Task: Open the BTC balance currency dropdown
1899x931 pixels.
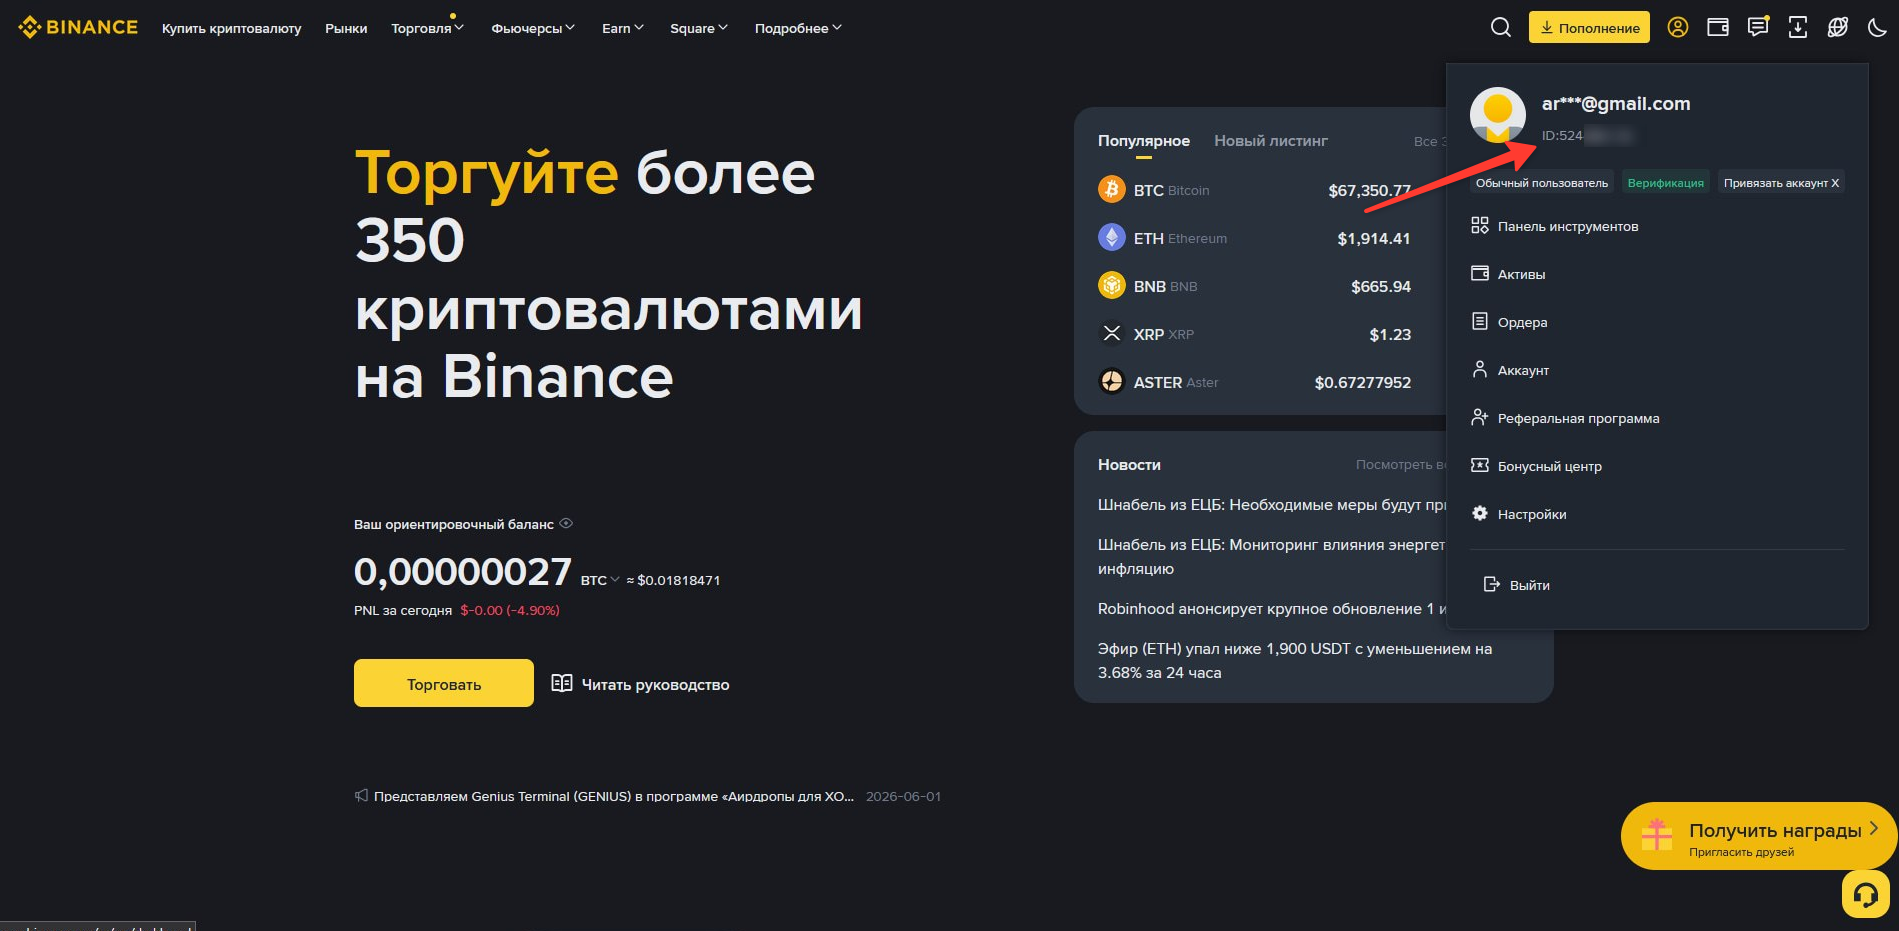Action: point(600,580)
